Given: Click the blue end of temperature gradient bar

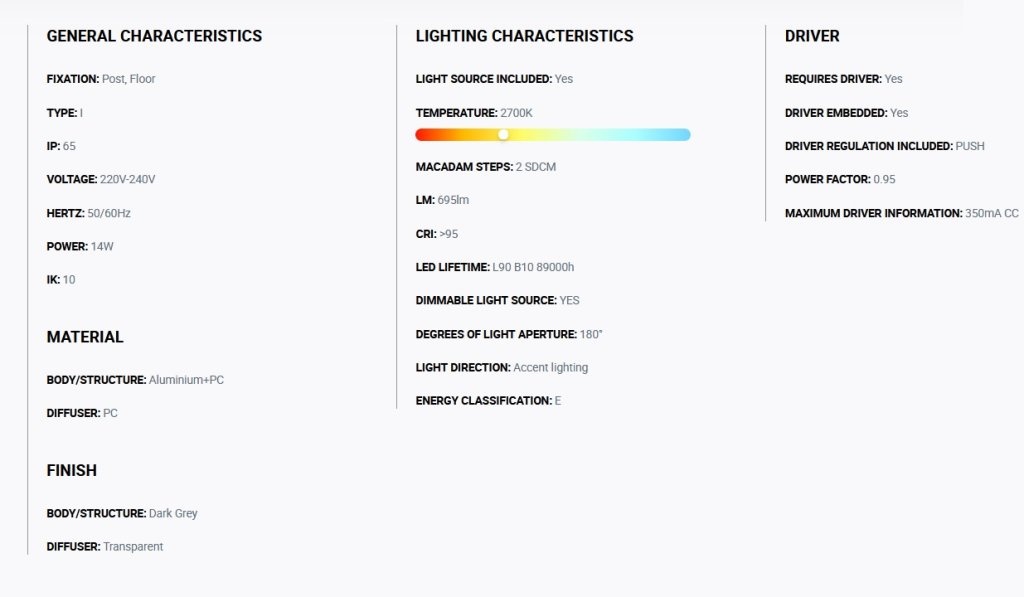Looking at the screenshot, I should pos(682,135).
